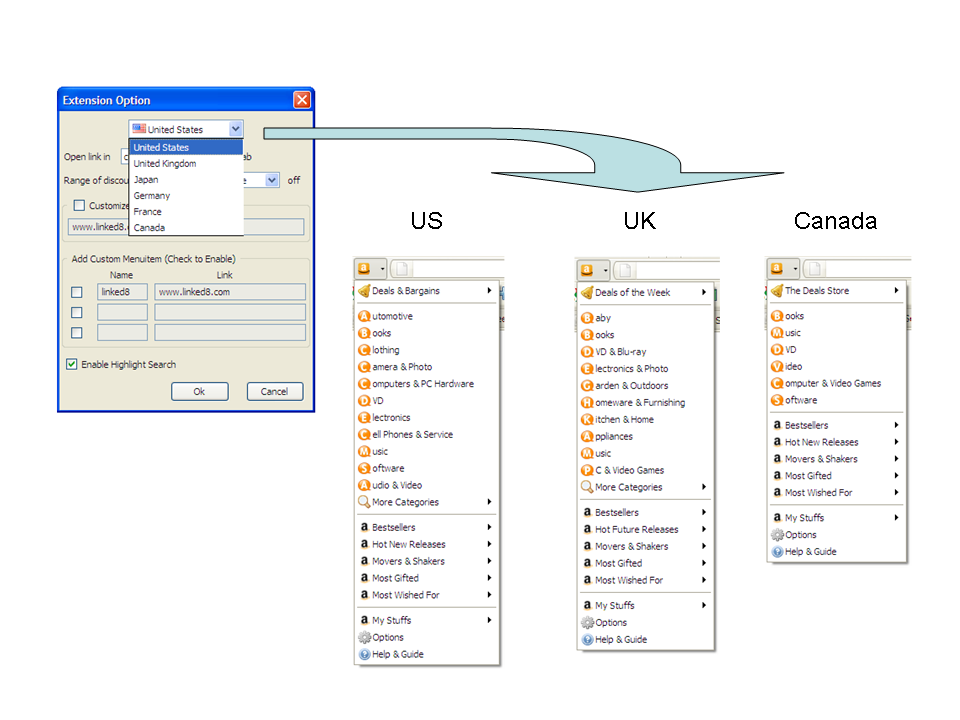Open the discount range dropdown arrow

(x=272, y=180)
